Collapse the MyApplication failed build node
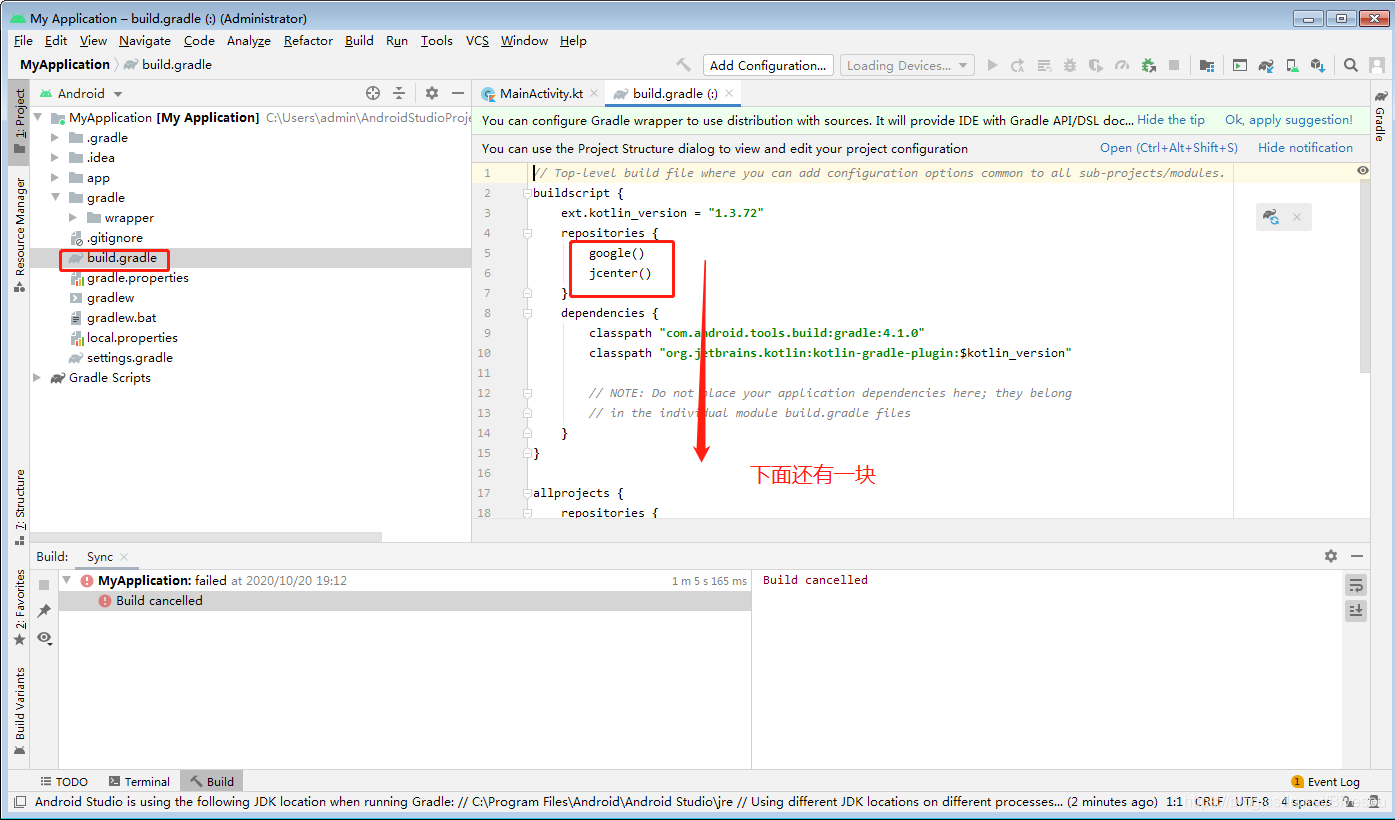Image resolution: width=1395 pixels, height=820 pixels. click(67, 580)
